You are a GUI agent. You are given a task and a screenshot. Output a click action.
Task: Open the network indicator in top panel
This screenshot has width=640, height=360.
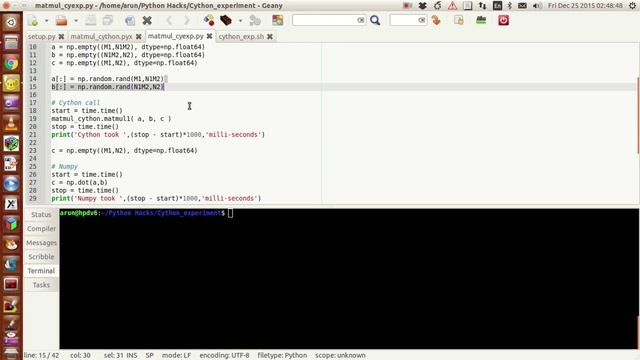click(482, 6)
